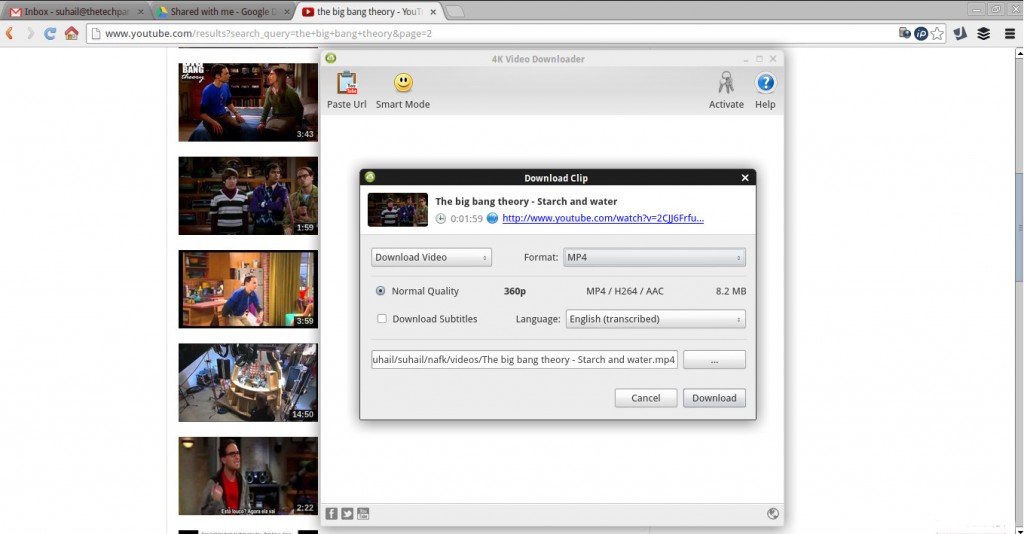Open the video thumbnail with 14:50 duration
Image resolution: width=1024 pixels, height=534 pixels.
(x=248, y=383)
